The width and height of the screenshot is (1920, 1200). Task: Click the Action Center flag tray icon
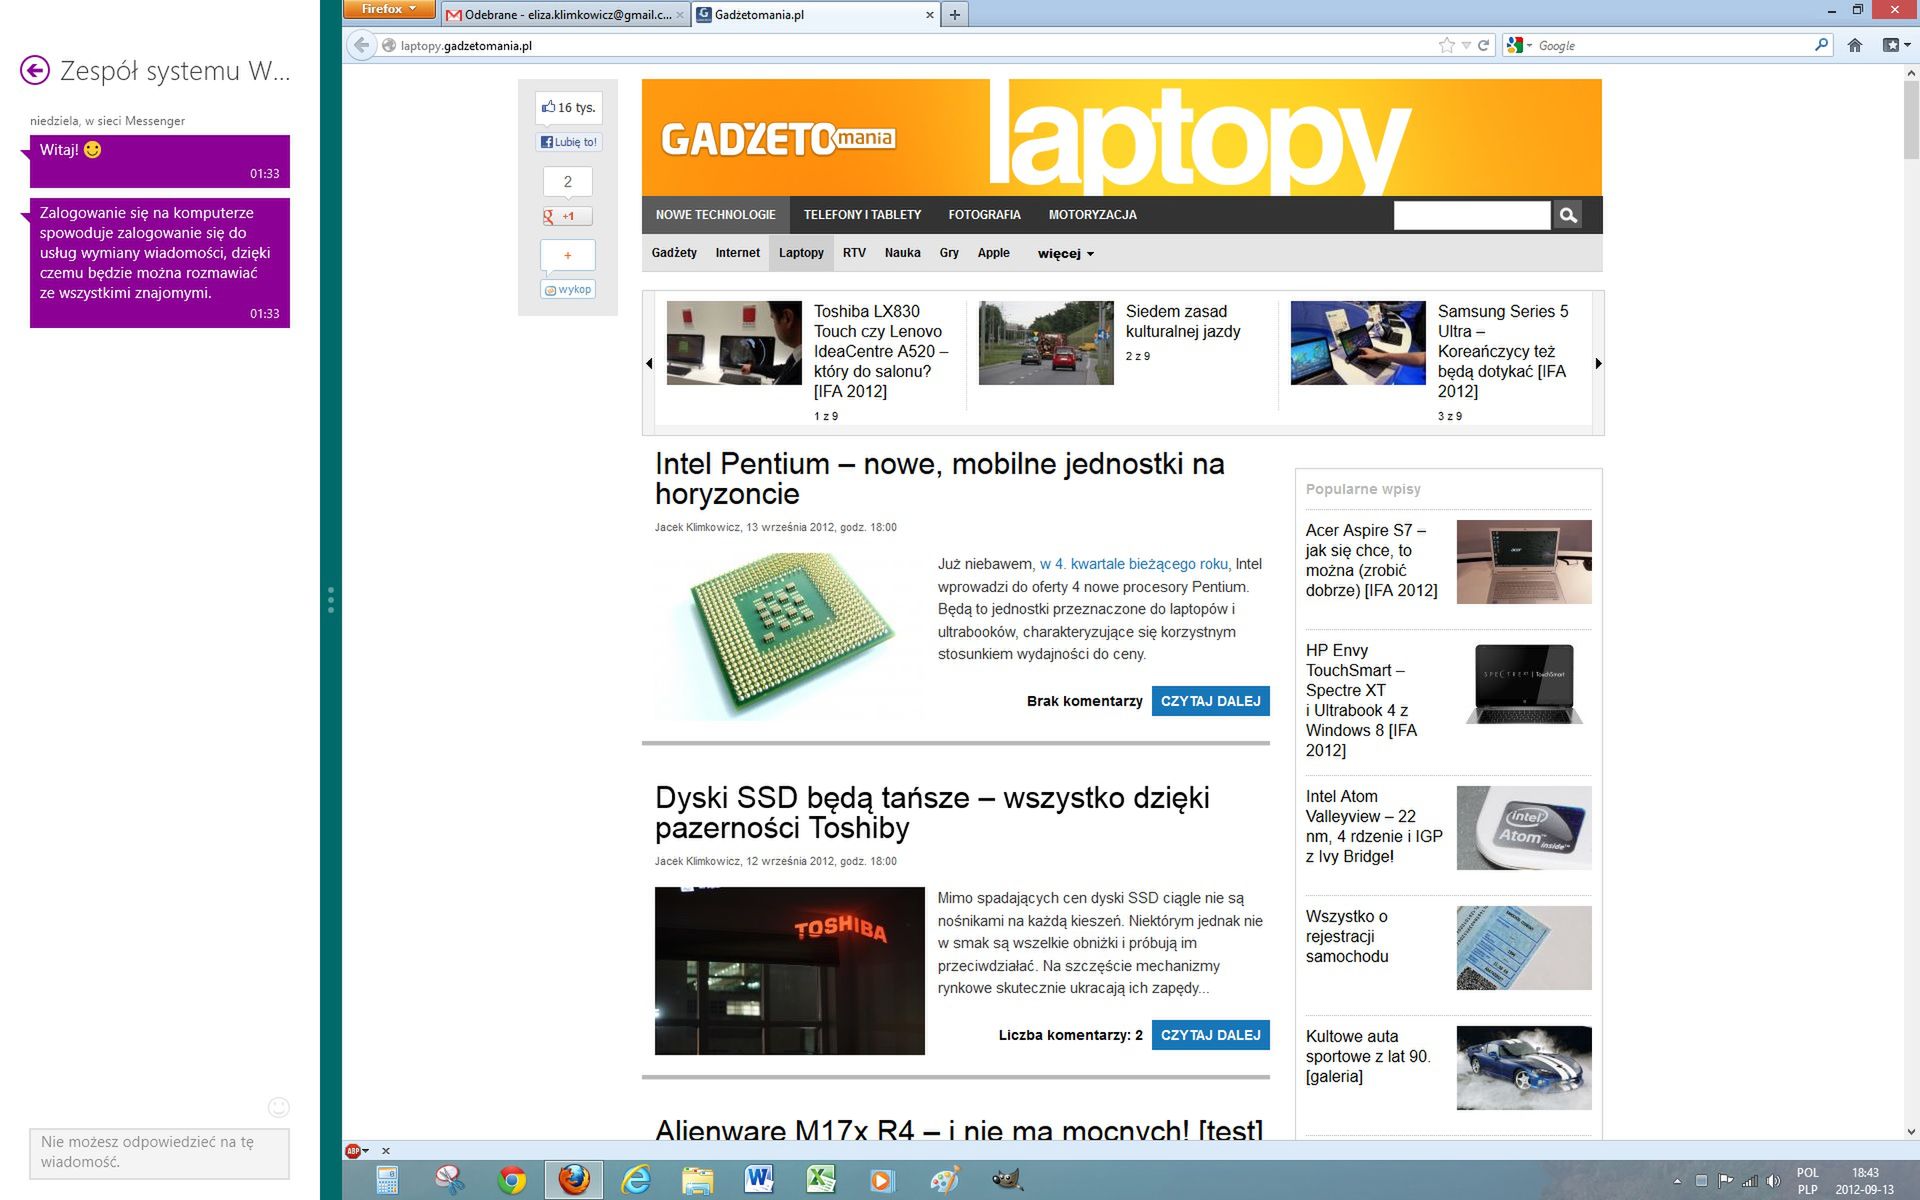[1726, 1181]
